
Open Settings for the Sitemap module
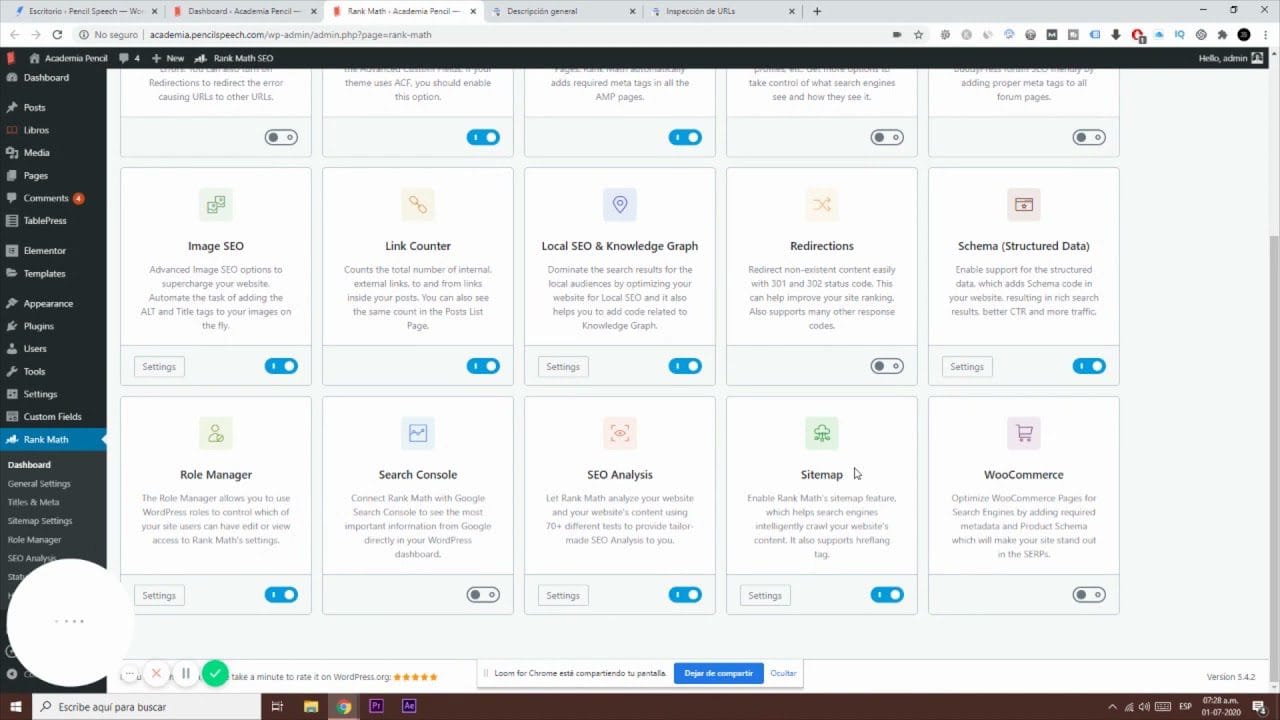[x=765, y=596]
